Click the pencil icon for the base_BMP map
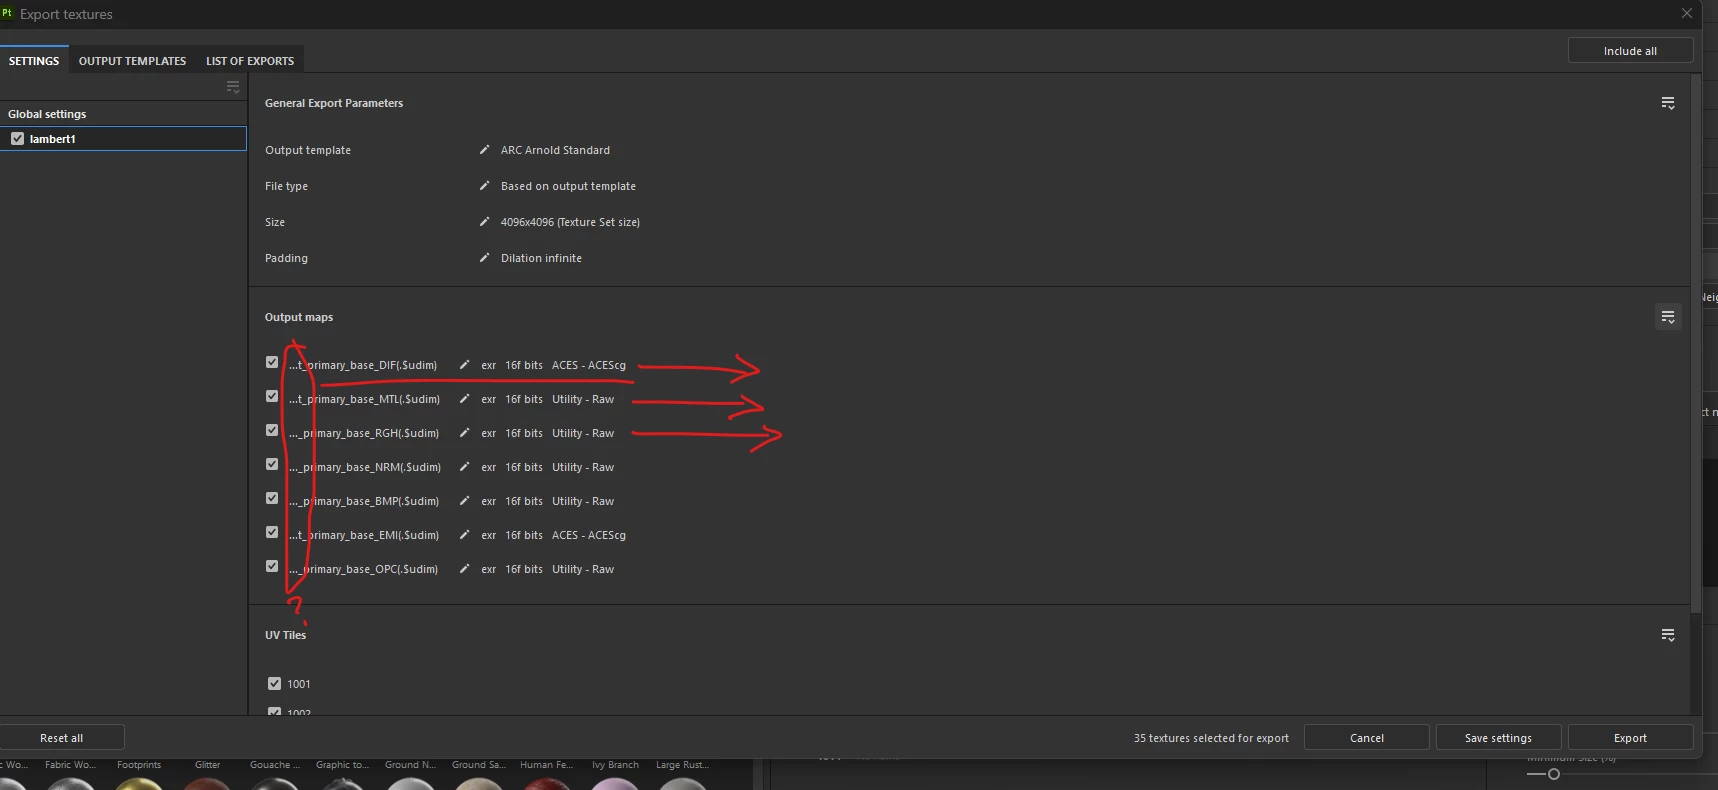 (464, 501)
